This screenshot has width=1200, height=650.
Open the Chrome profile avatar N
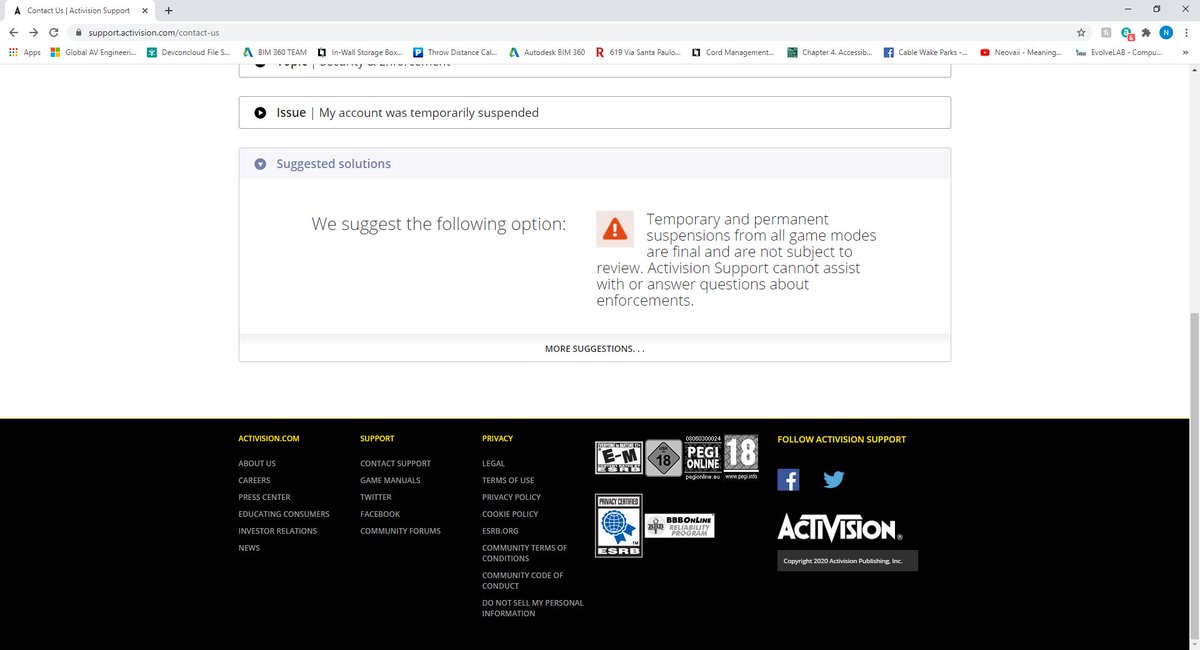pyautogui.click(x=1166, y=32)
